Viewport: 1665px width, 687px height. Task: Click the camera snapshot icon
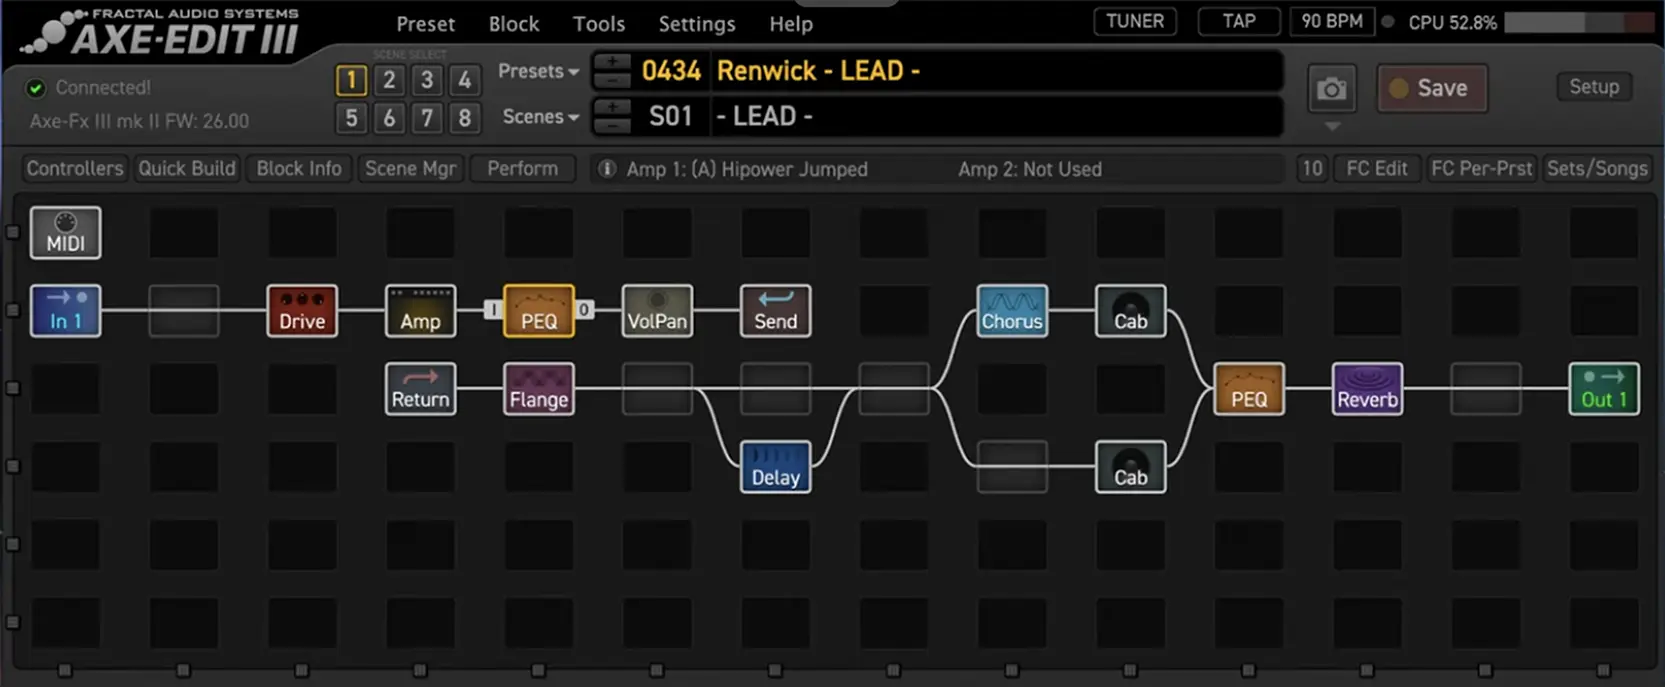[x=1331, y=89]
